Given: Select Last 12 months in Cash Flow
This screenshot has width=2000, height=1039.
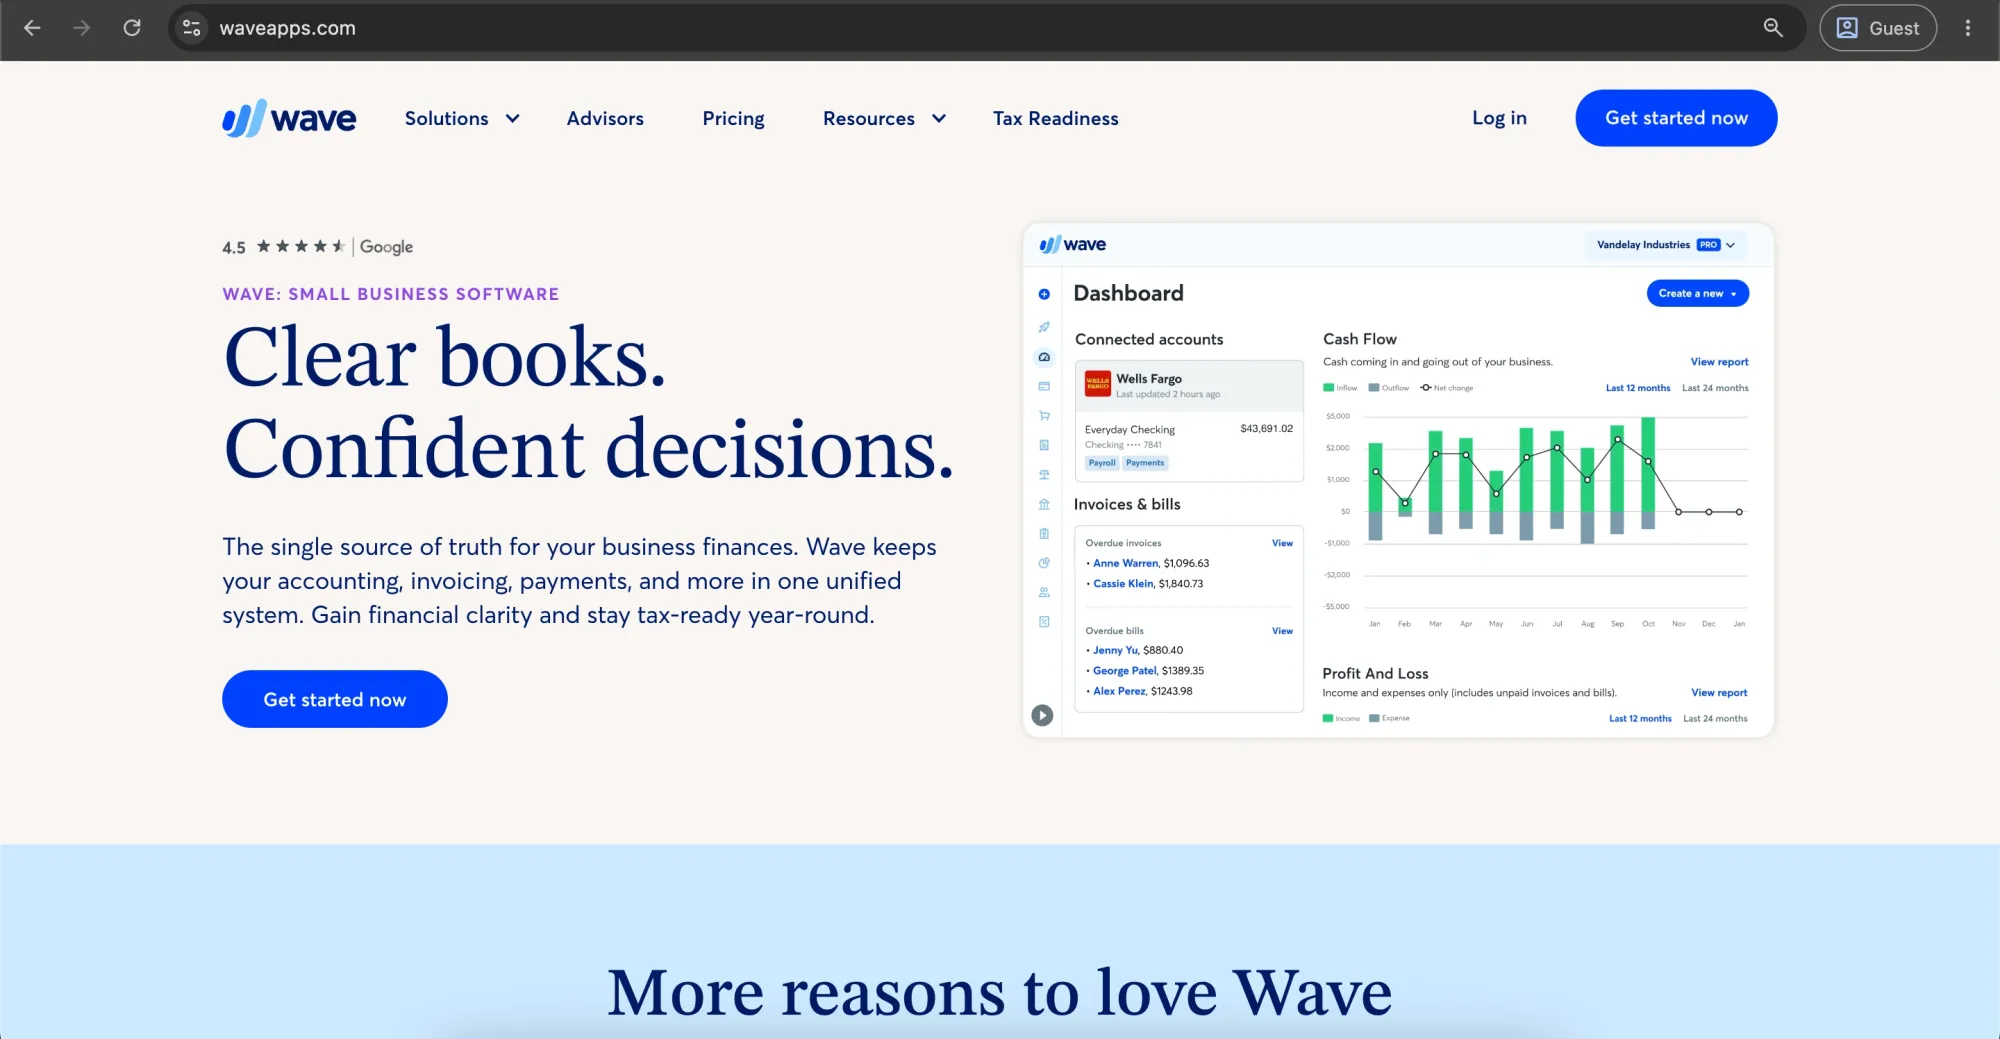Looking at the screenshot, I should point(1637,388).
